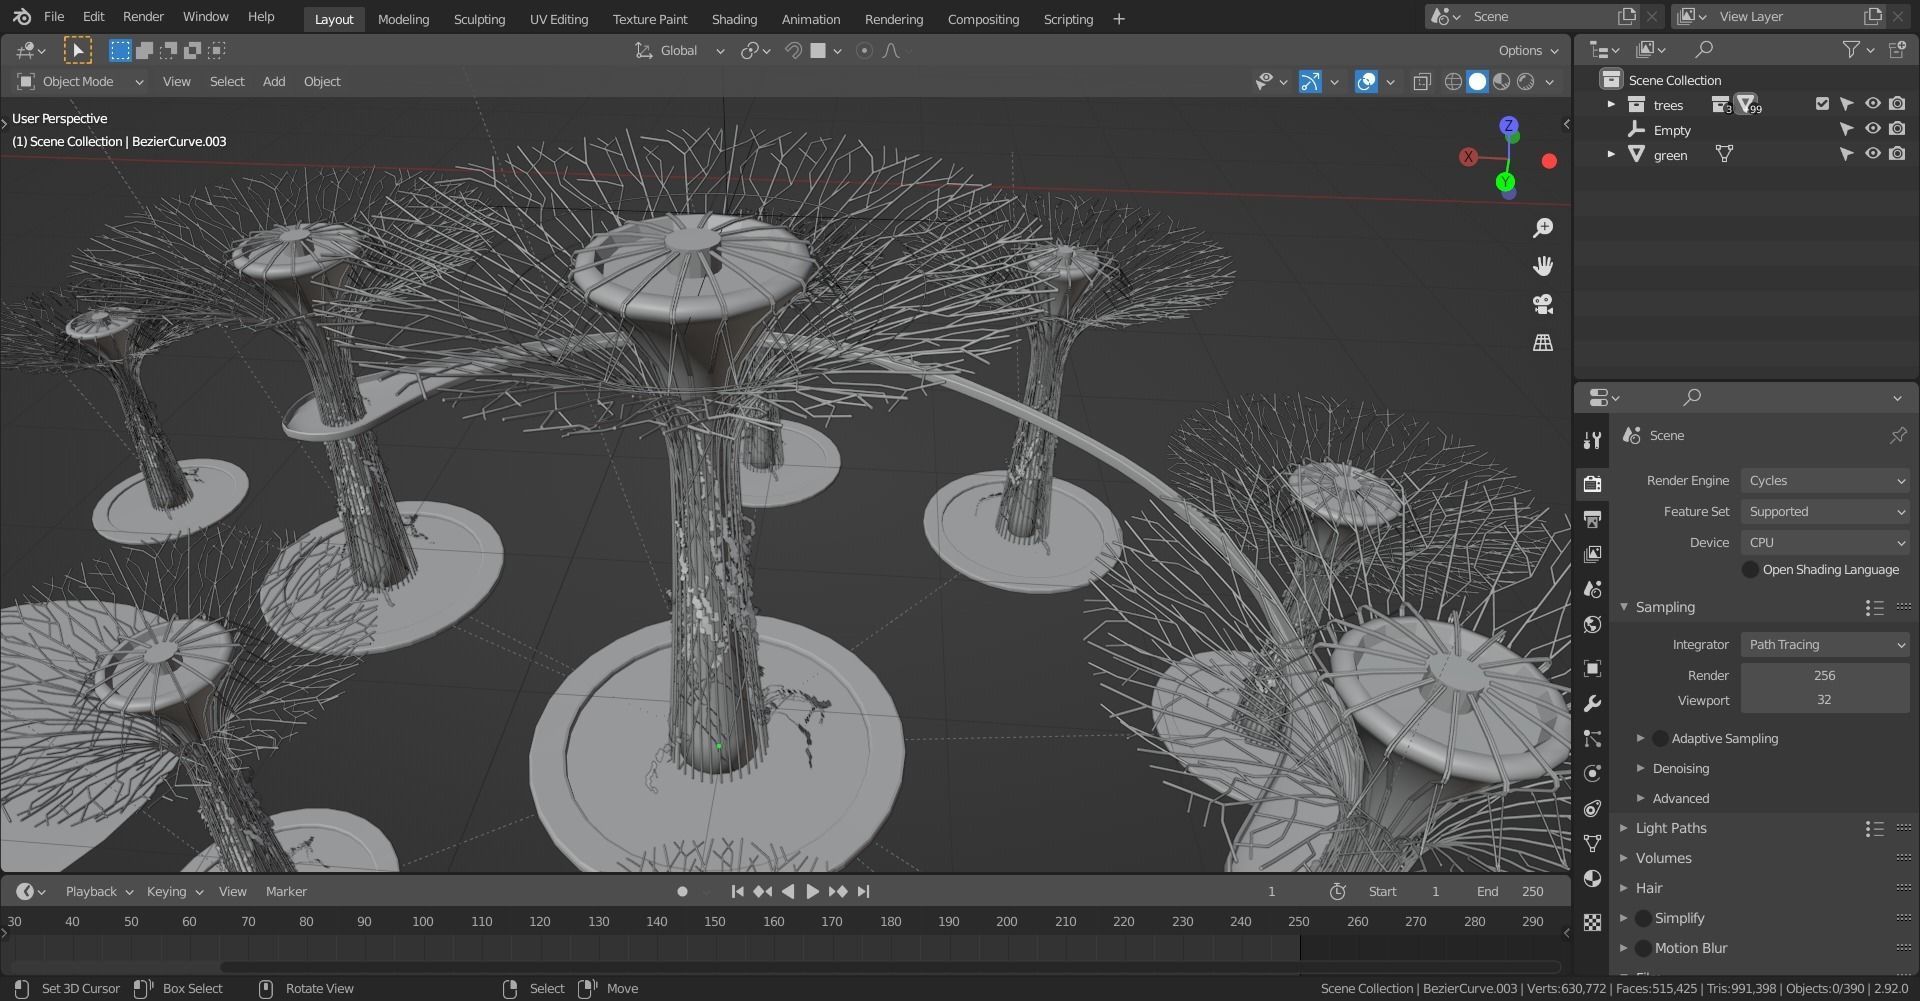Expand the Hair panel
Screen dimensions: 1920x1001
[1624, 888]
